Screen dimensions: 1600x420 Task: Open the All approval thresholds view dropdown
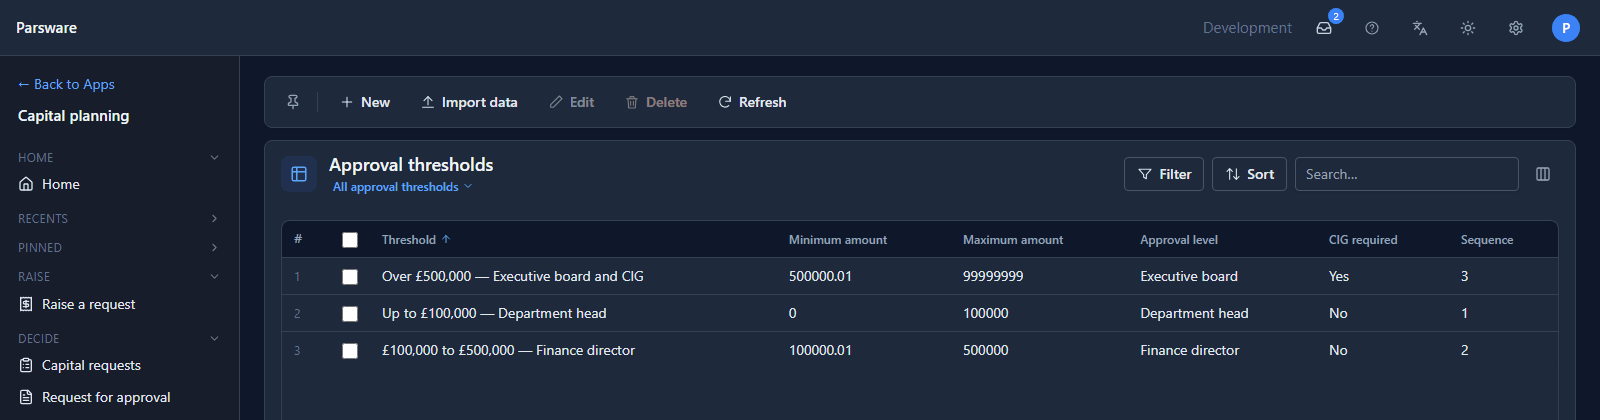(402, 187)
